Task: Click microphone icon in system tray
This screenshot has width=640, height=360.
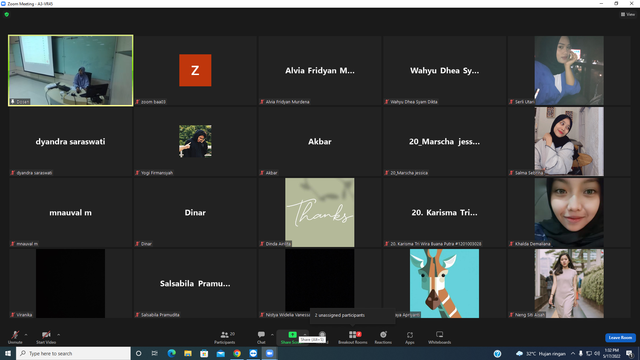Action: (x=580, y=353)
